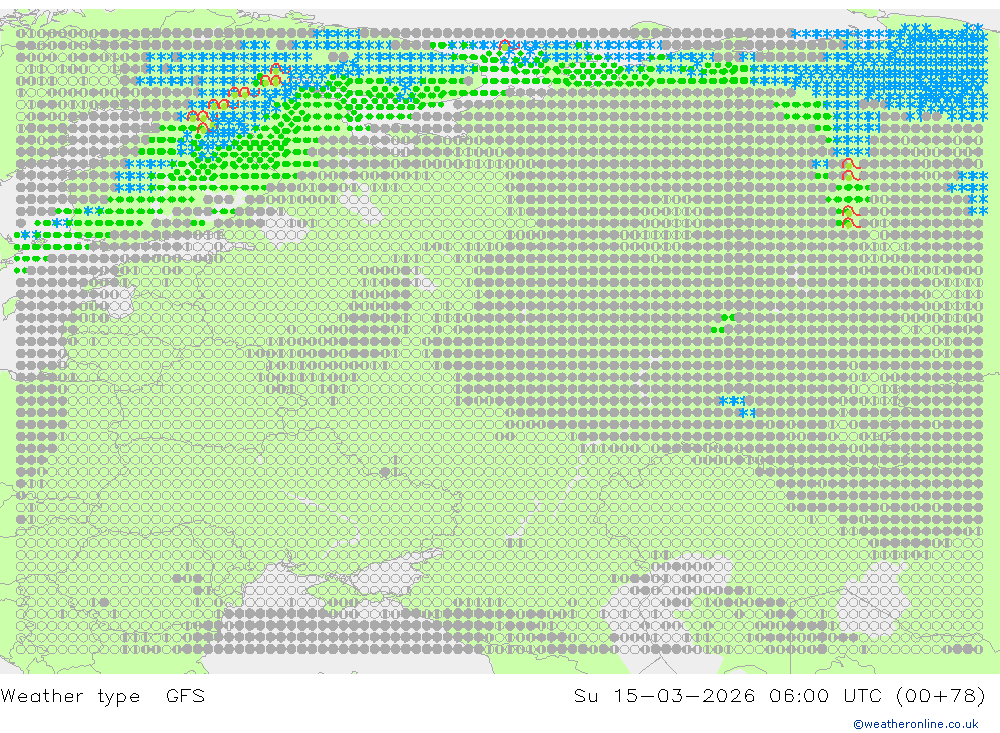
Task: Click the 'Su 15-03-2026 06:00 UTC (00+78)' timestamp
Action: (779, 695)
